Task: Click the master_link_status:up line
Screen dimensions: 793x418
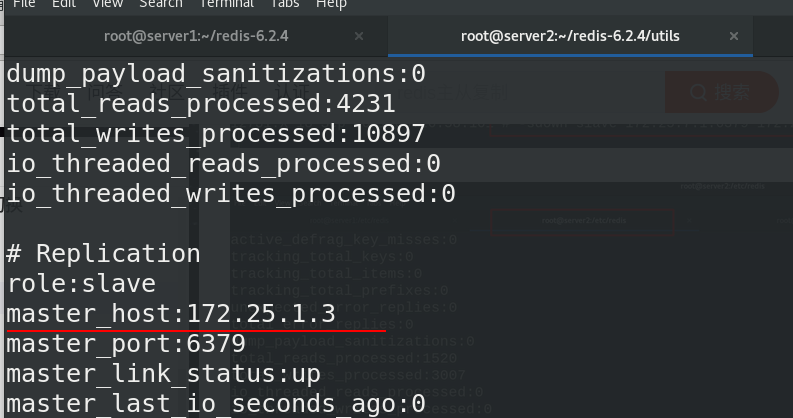Action: [x=163, y=374]
